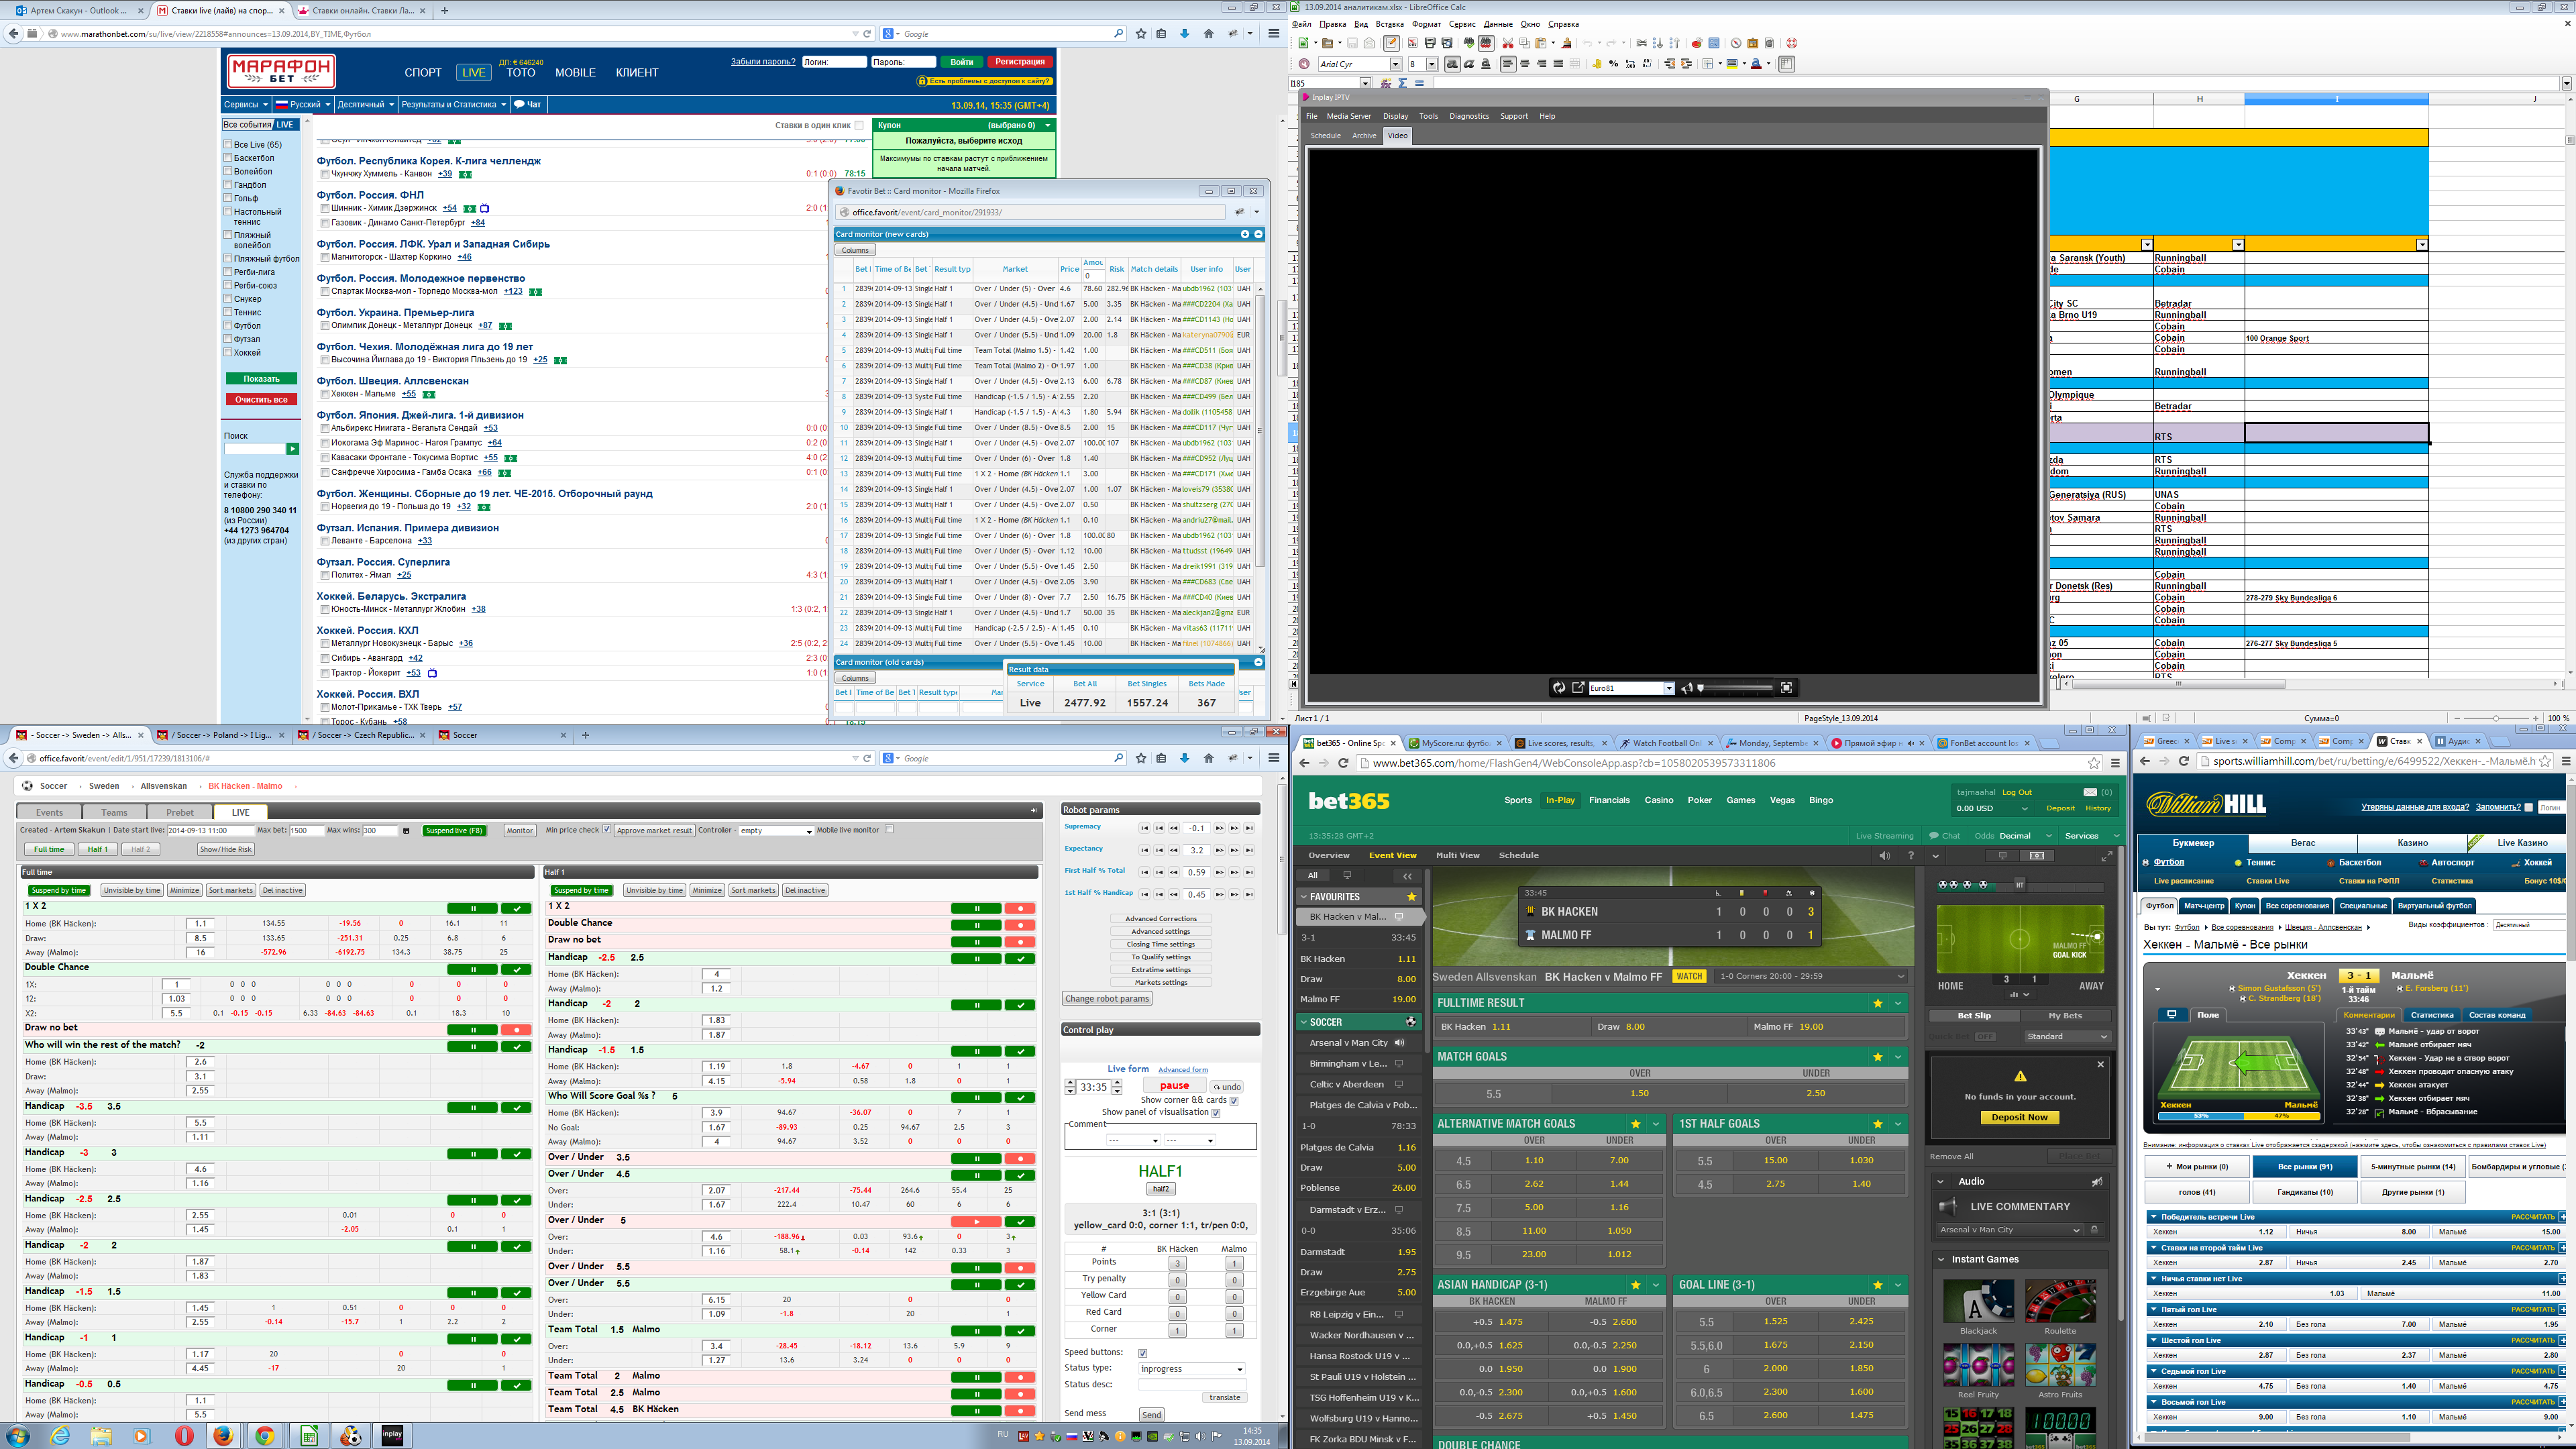Click the inplay app icon in taskbar
The height and width of the screenshot is (1449, 2576).
coord(392,1435)
